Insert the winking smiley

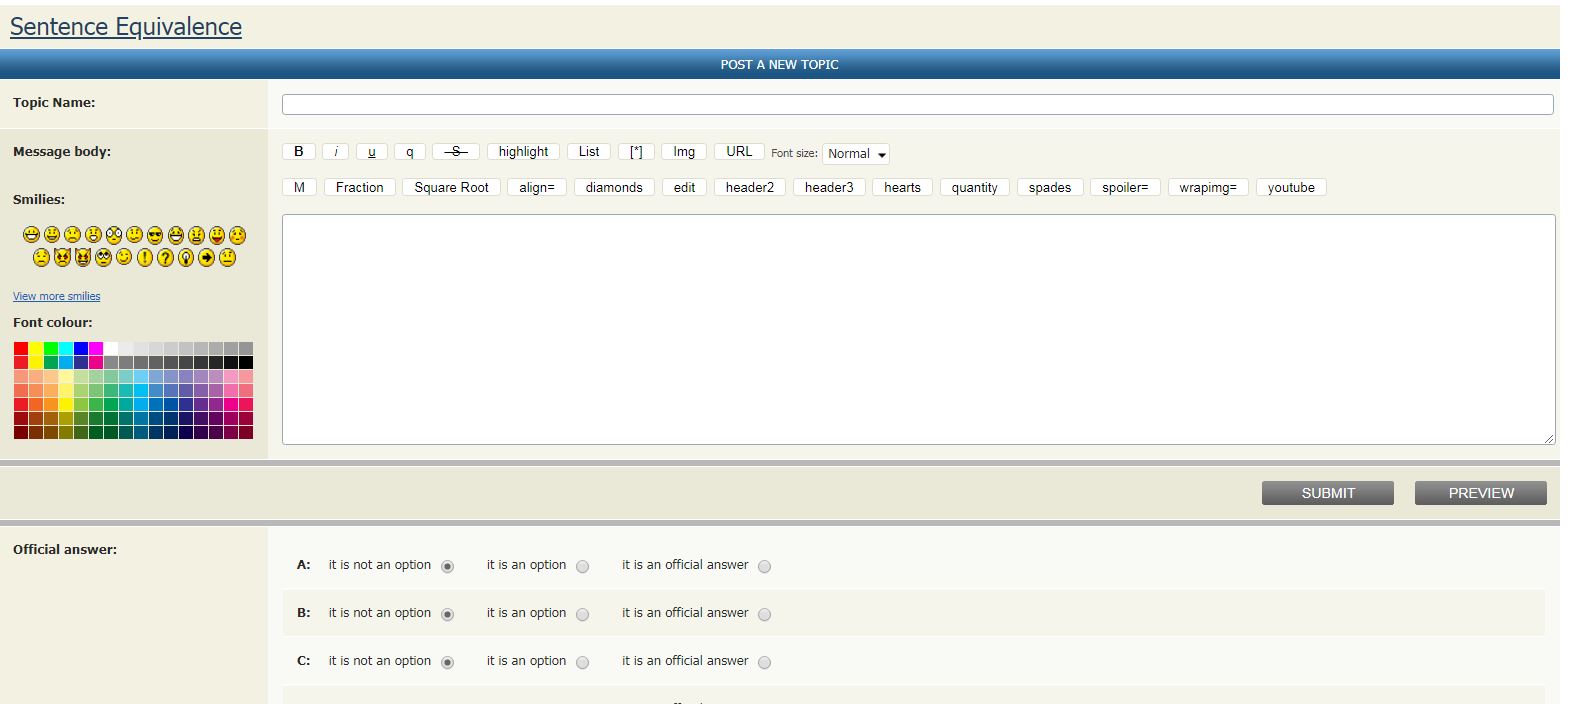click(x=124, y=258)
